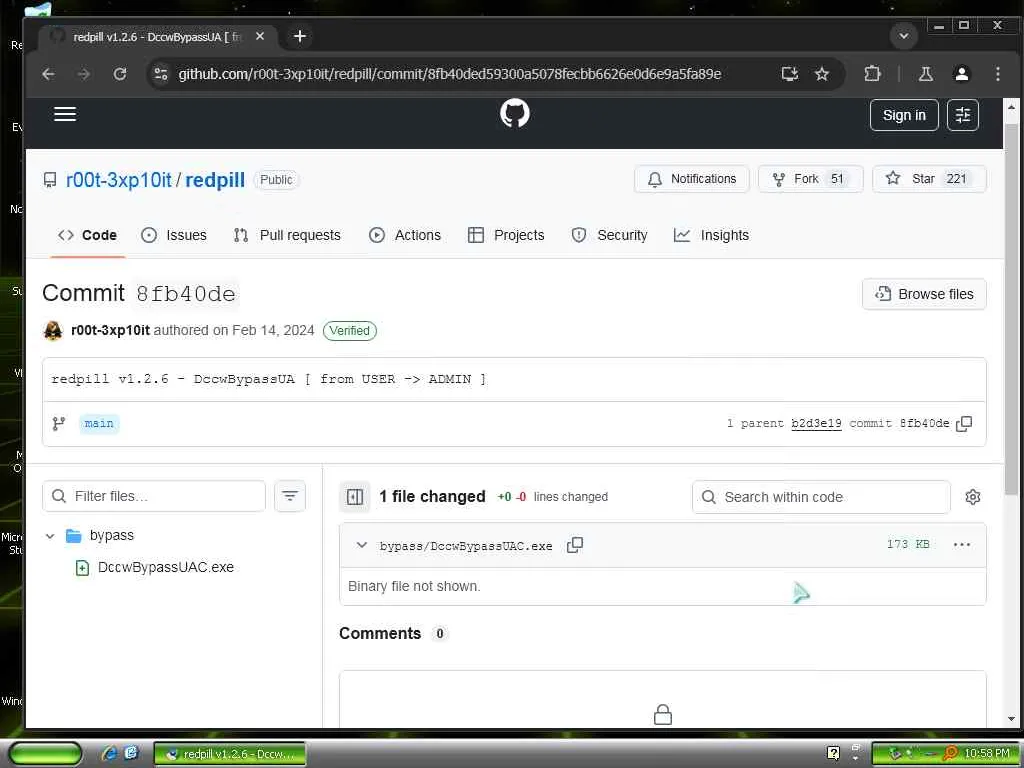Click the taskbar help question mark icon
1024x768 pixels.
point(833,754)
